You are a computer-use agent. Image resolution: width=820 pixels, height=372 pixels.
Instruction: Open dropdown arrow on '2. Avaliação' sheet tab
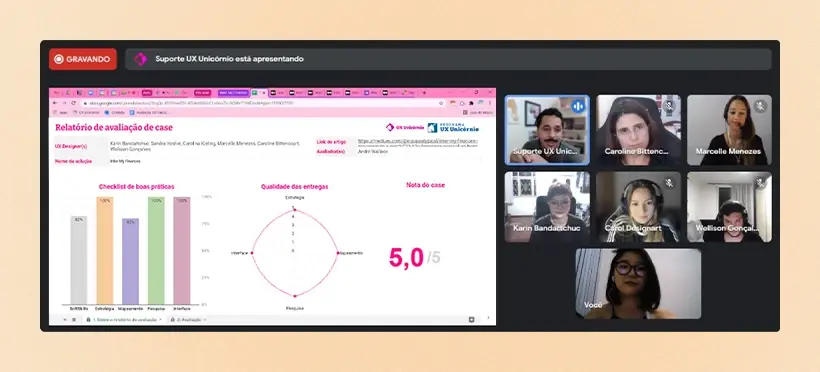204,319
